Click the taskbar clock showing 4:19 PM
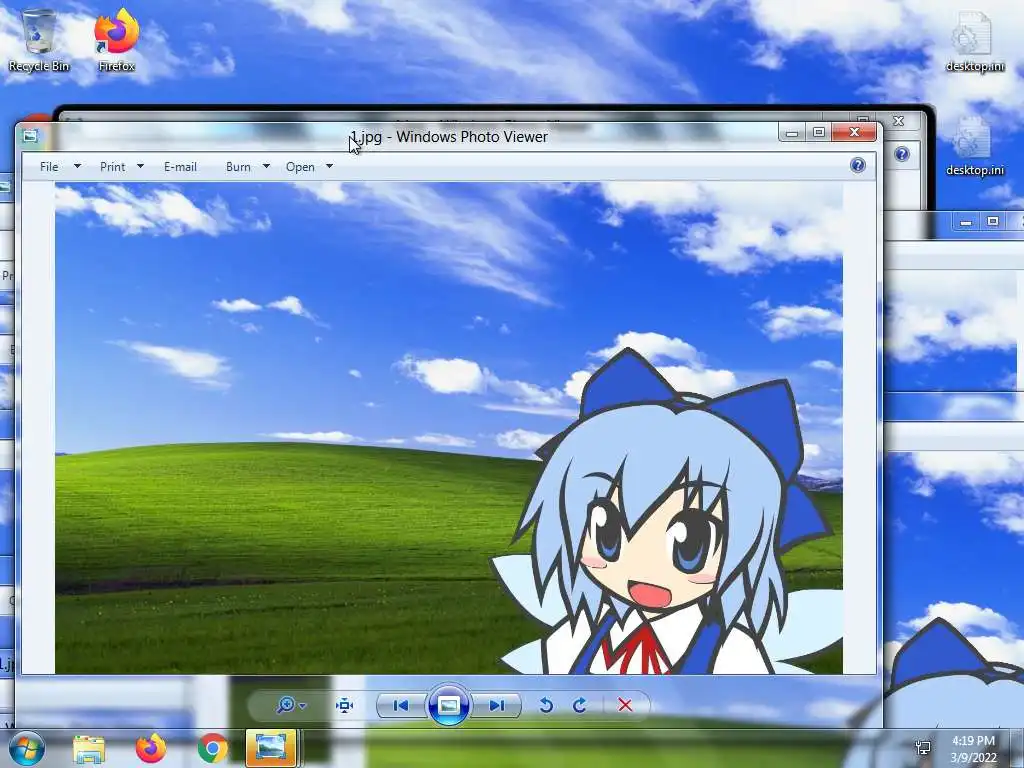This screenshot has height=768, width=1024. [973, 749]
